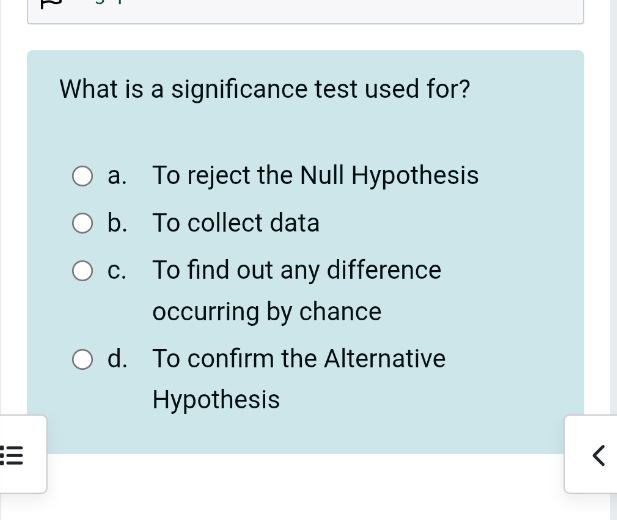Click 'occurring by chance' line of option c
The image size is (617, 520).
pyautogui.click(x=267, y=312)
